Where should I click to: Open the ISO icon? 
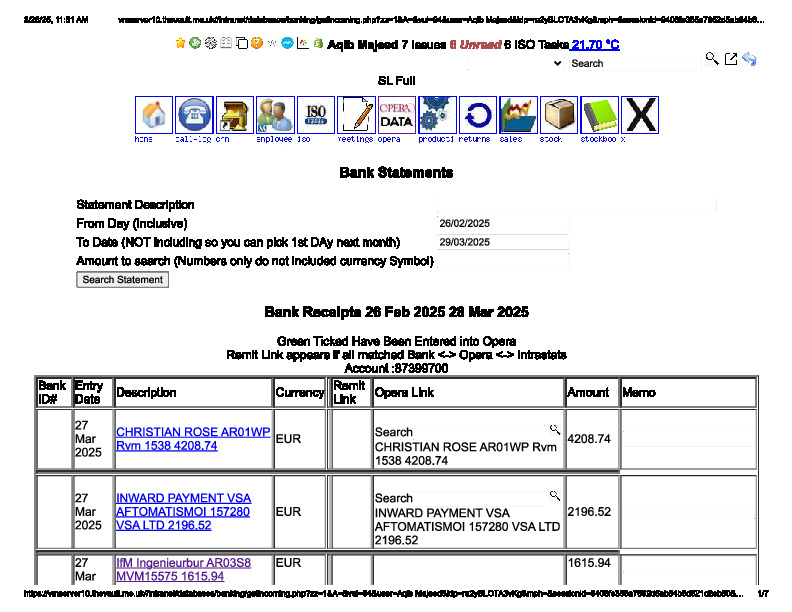pos(316,115)
